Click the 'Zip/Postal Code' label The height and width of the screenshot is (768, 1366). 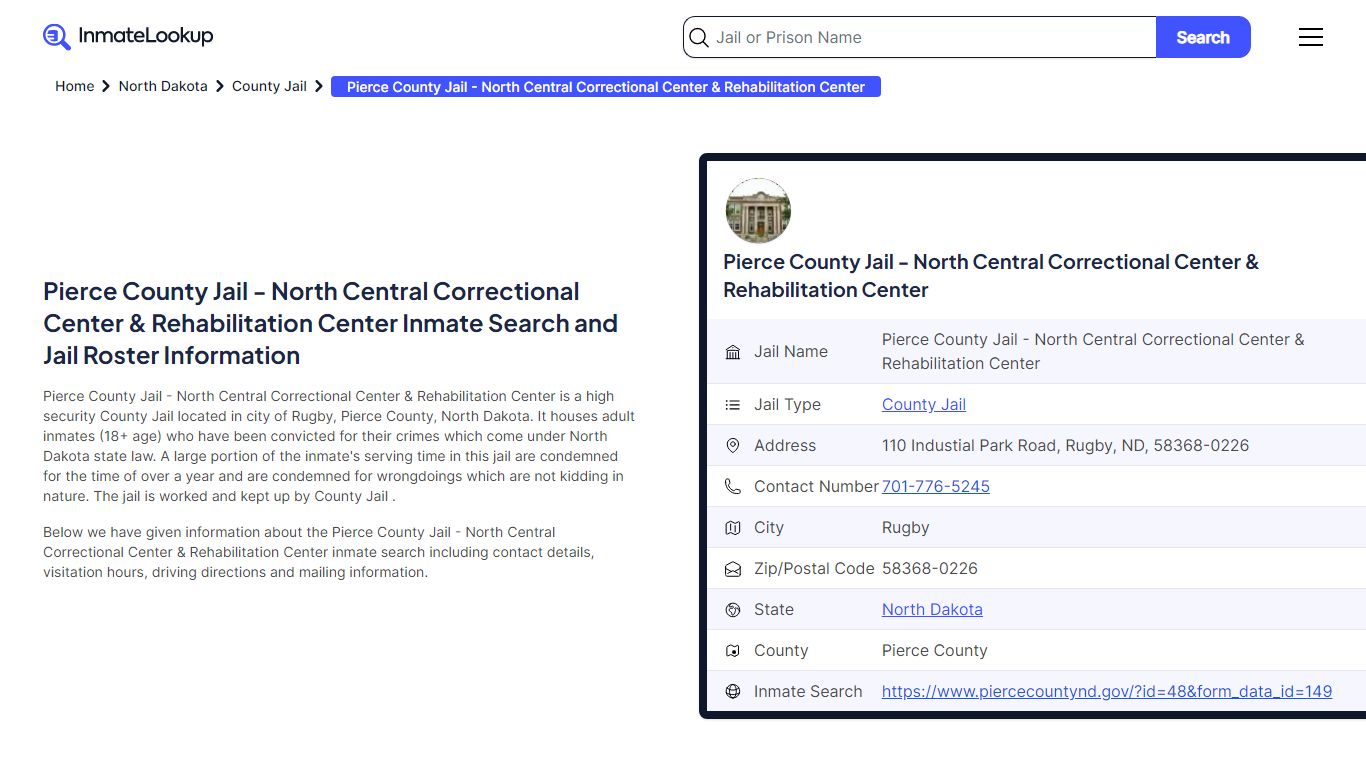click(x=814, y=569)
